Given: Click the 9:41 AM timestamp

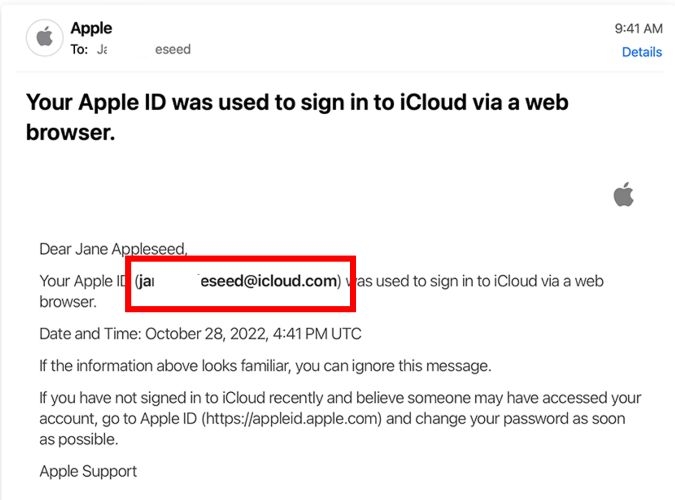Looking at the screenshot, I should (638, 29).
